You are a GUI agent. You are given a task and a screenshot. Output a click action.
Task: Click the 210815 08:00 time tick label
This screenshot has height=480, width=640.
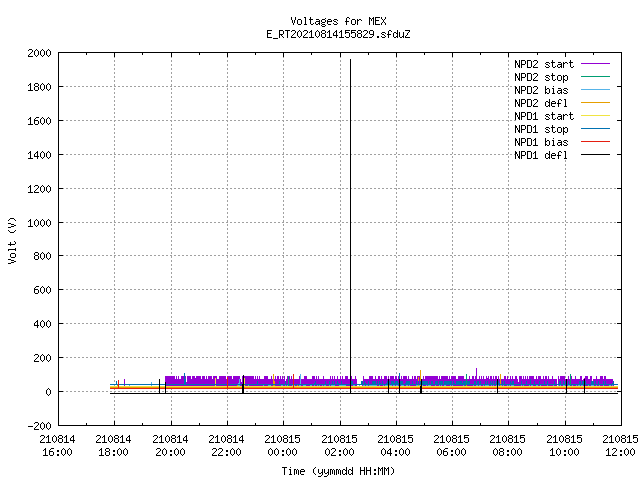point(507,446)
